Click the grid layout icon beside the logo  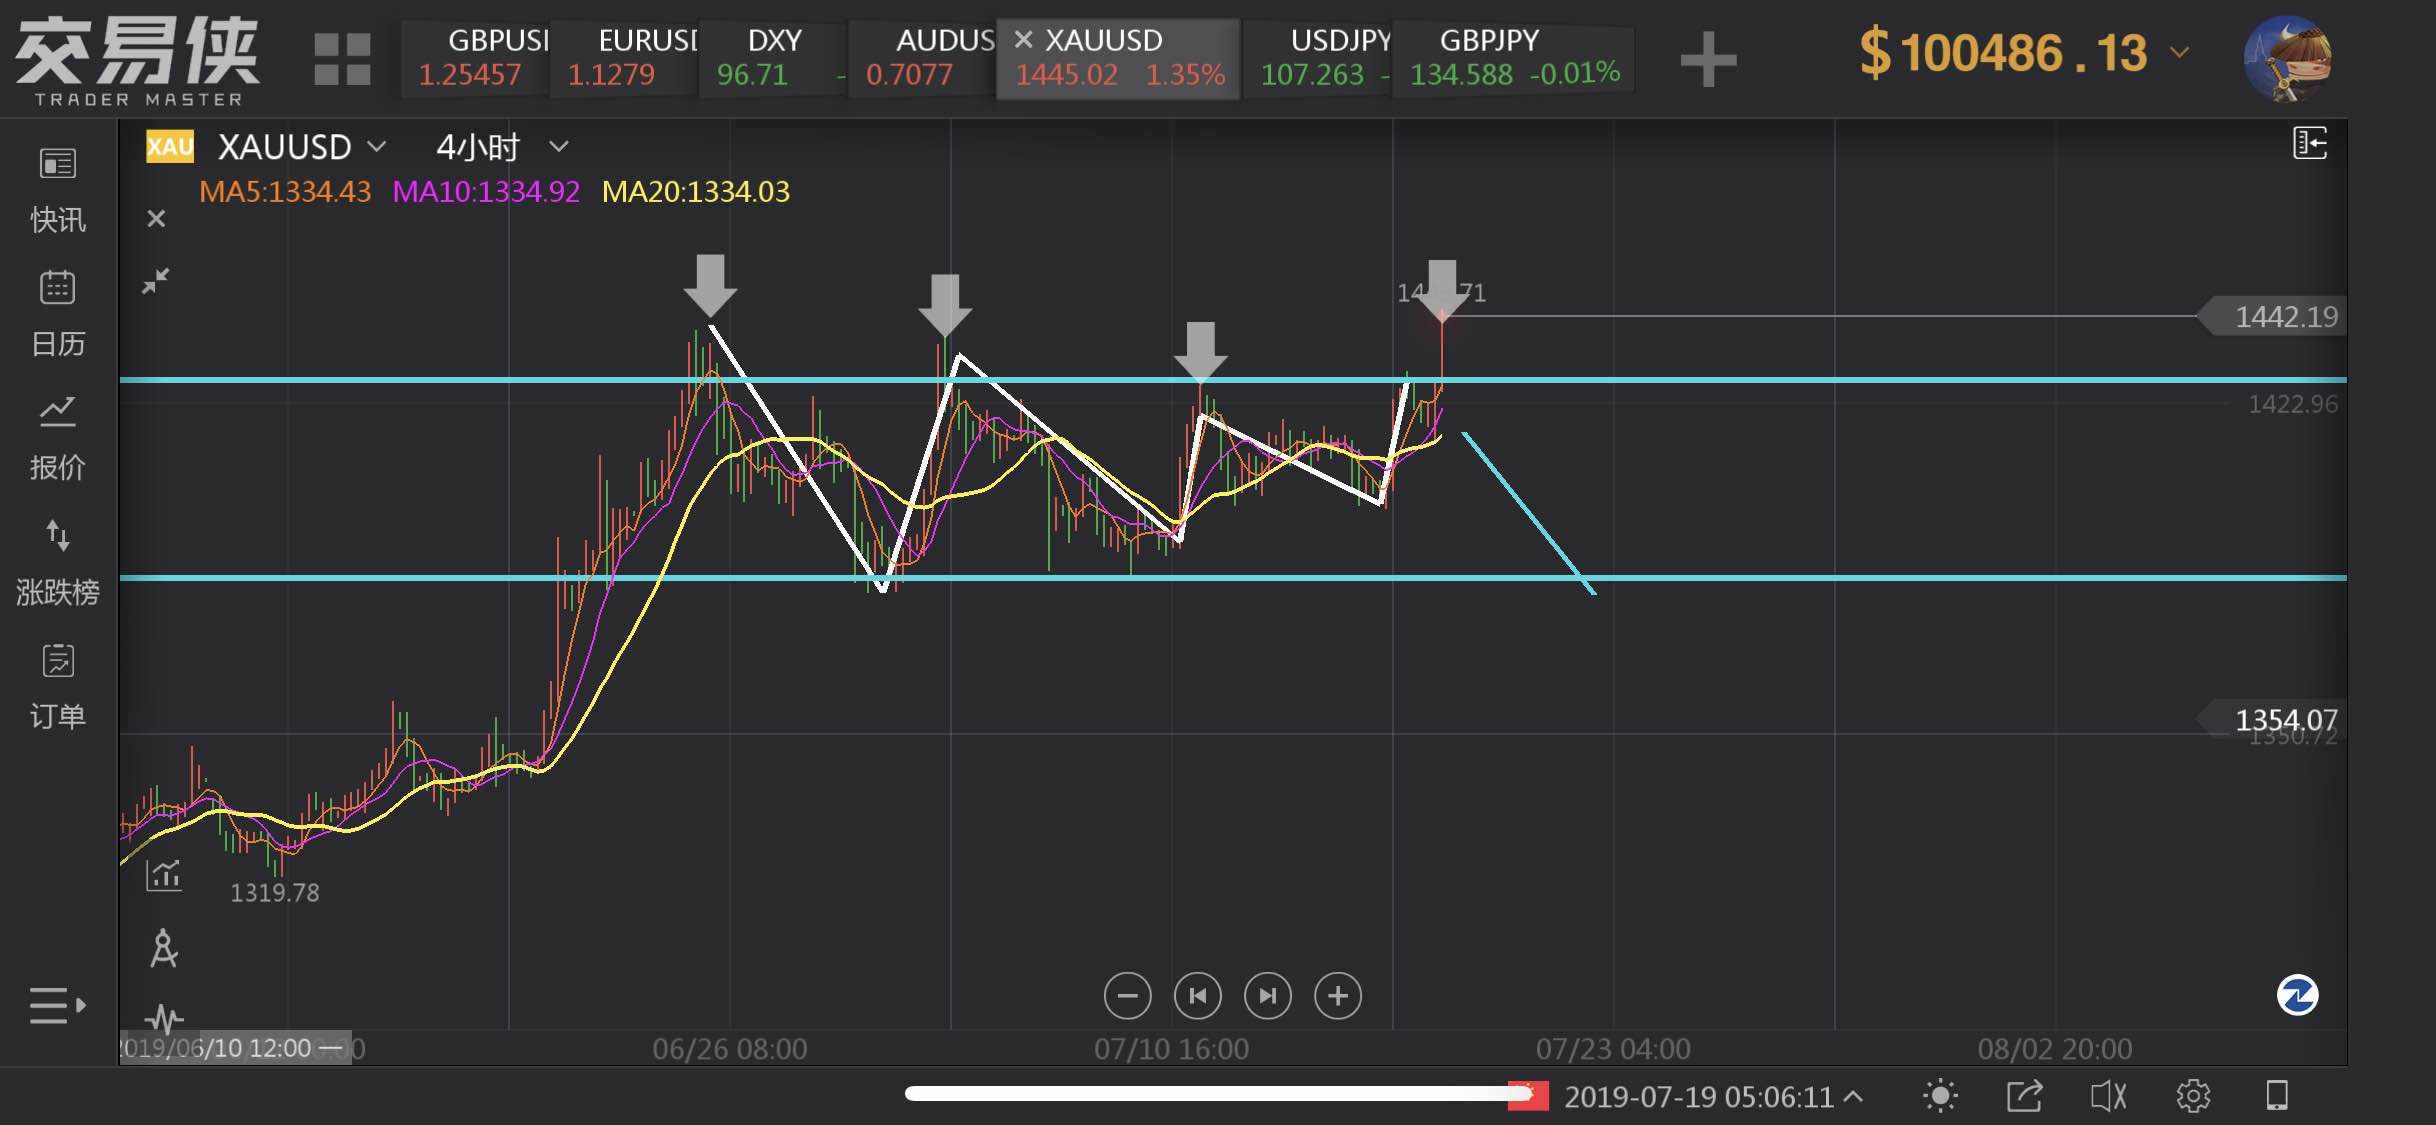(342, 59)
